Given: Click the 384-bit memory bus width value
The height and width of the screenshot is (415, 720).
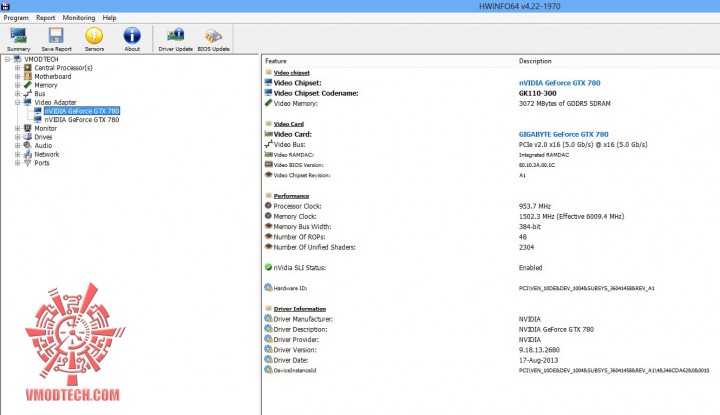Looking at the screenshot, I should pos(529,226).
